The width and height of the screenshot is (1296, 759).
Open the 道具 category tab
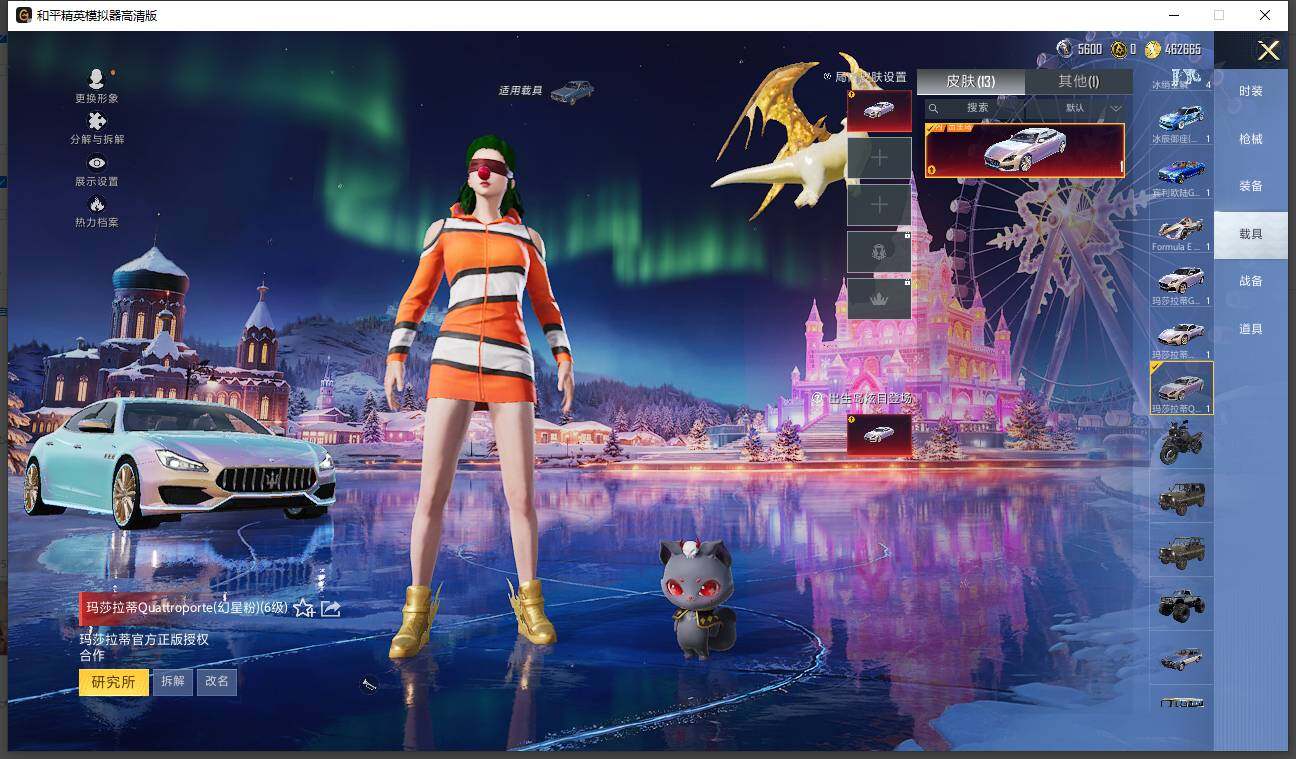1251,329
